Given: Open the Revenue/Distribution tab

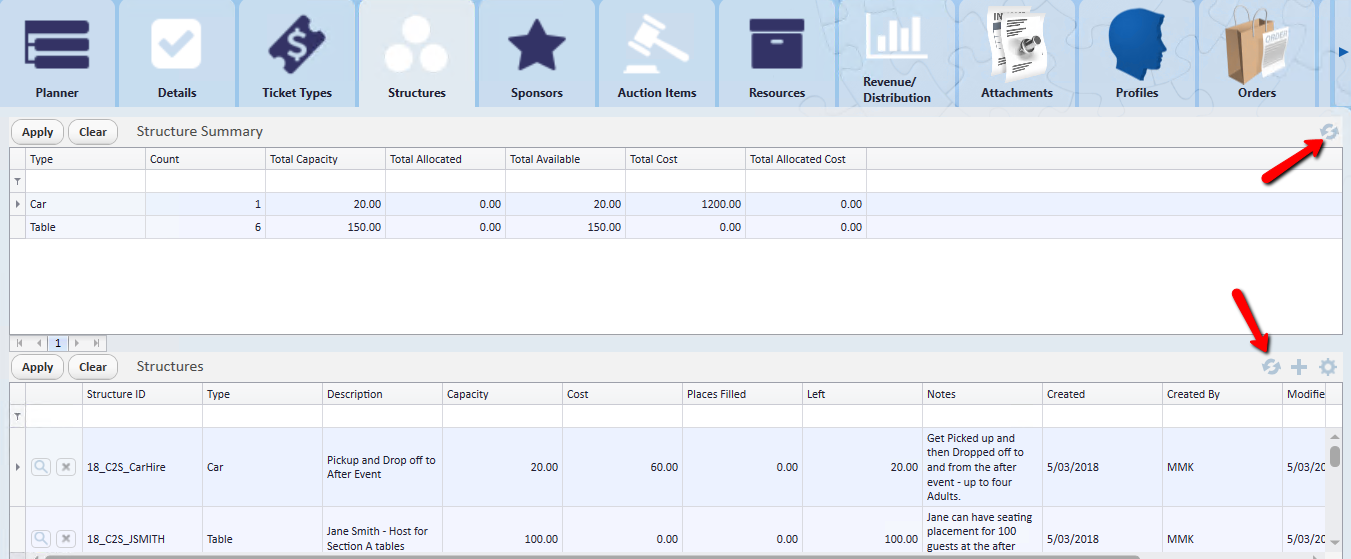Looking at the screenshot, I should click(x=896, y=54).
